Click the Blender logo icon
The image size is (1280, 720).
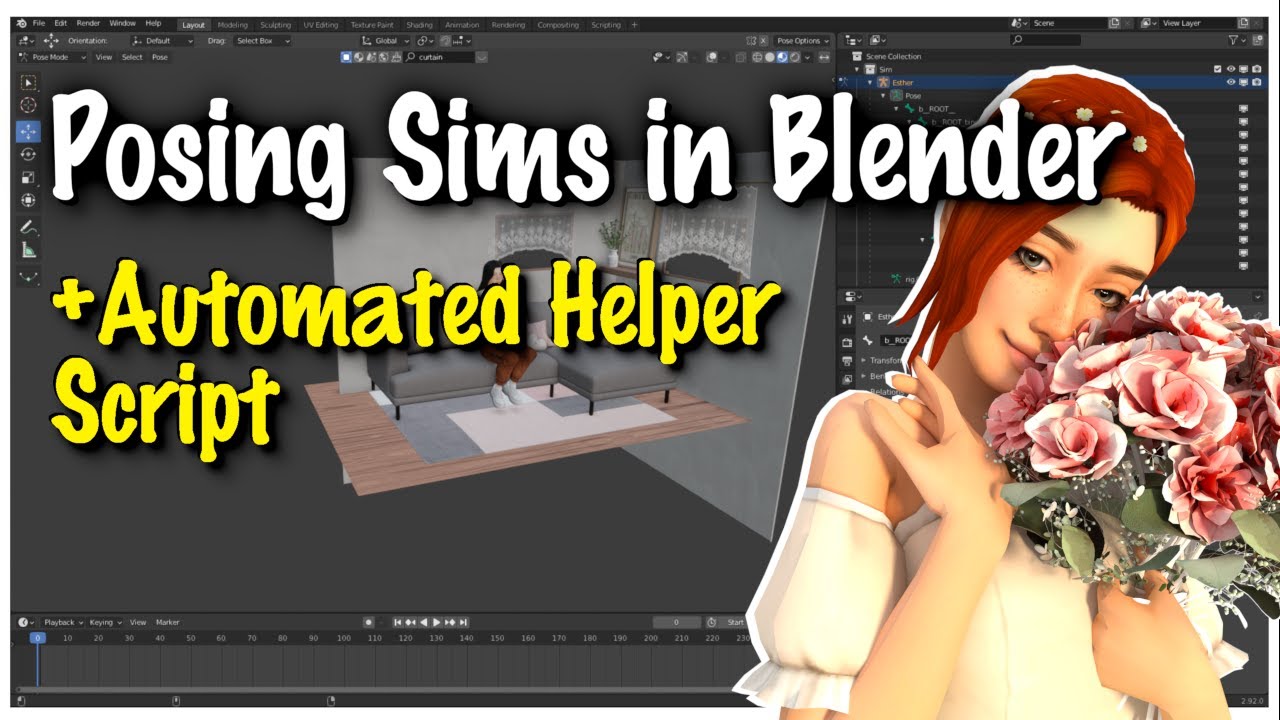[21, 23]
